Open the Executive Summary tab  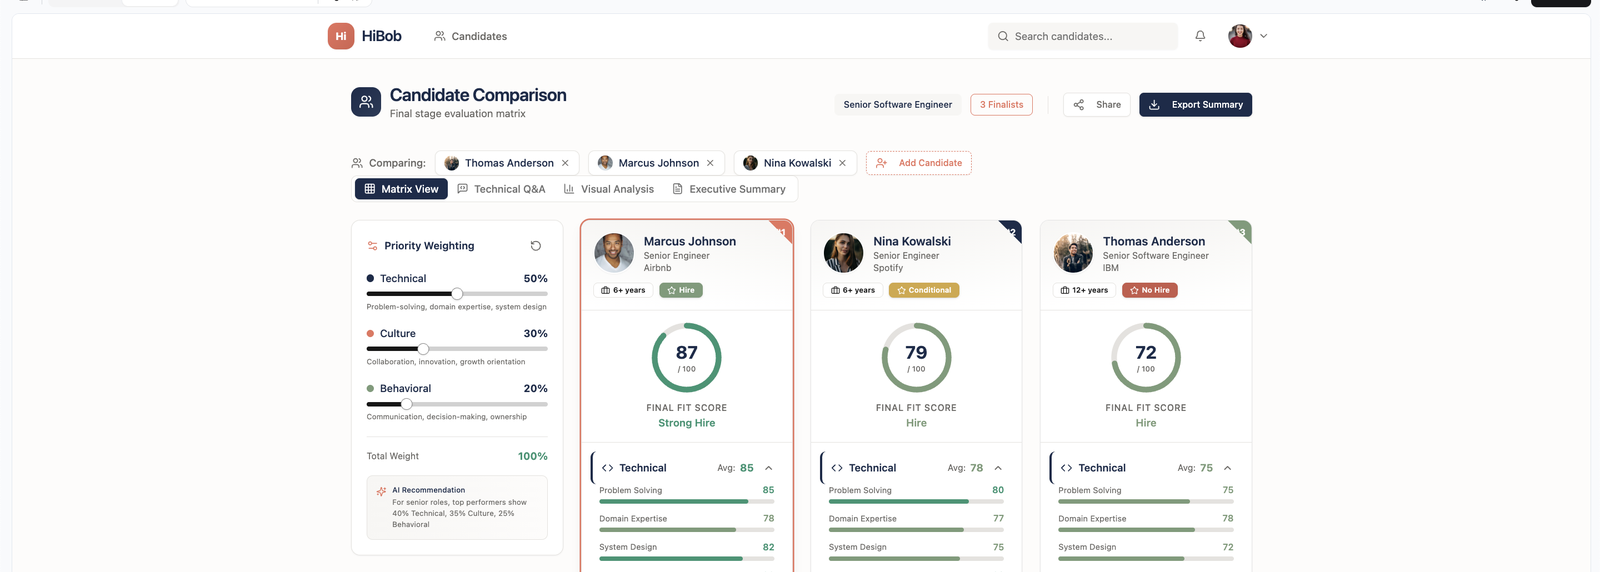[729, 189]
